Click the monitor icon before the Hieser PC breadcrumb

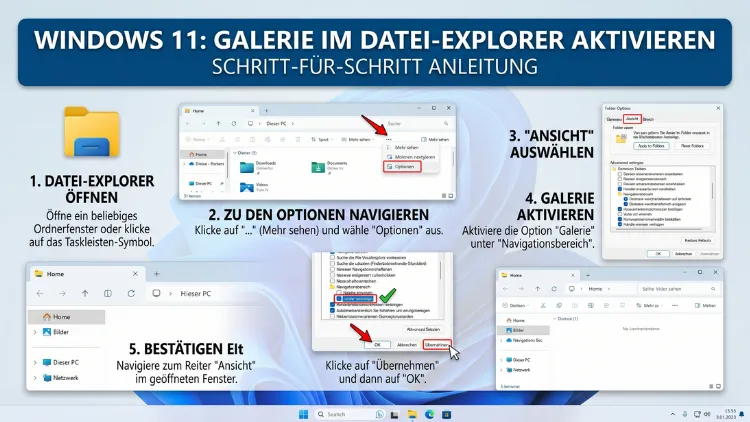click(156, 293)
